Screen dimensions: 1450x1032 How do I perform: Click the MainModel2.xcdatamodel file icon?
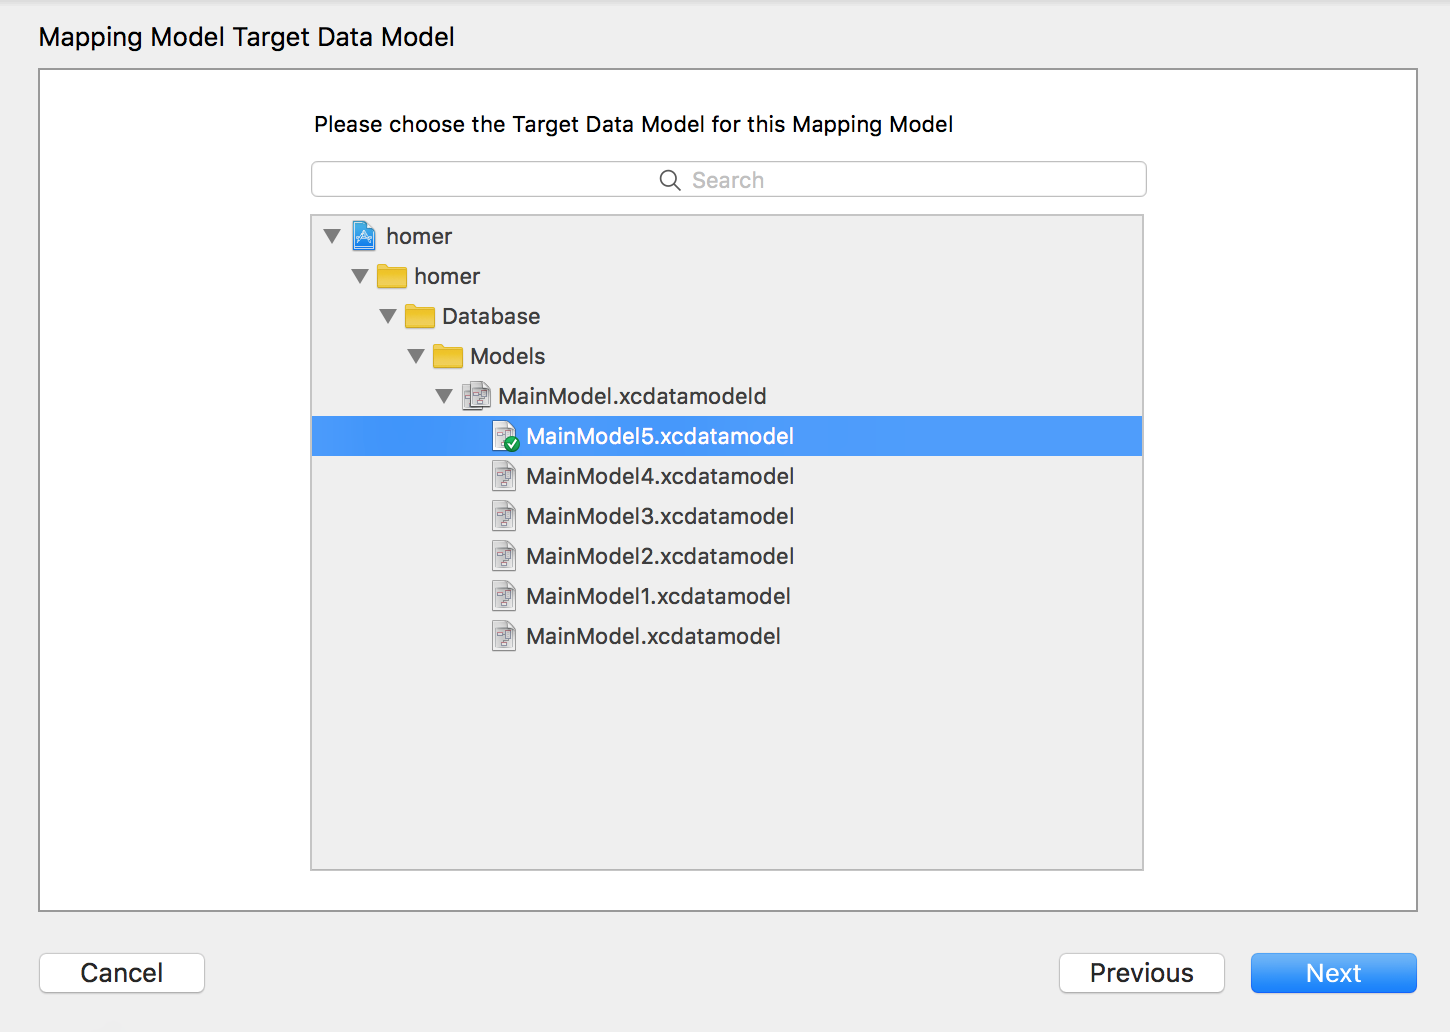coord(504,557)
